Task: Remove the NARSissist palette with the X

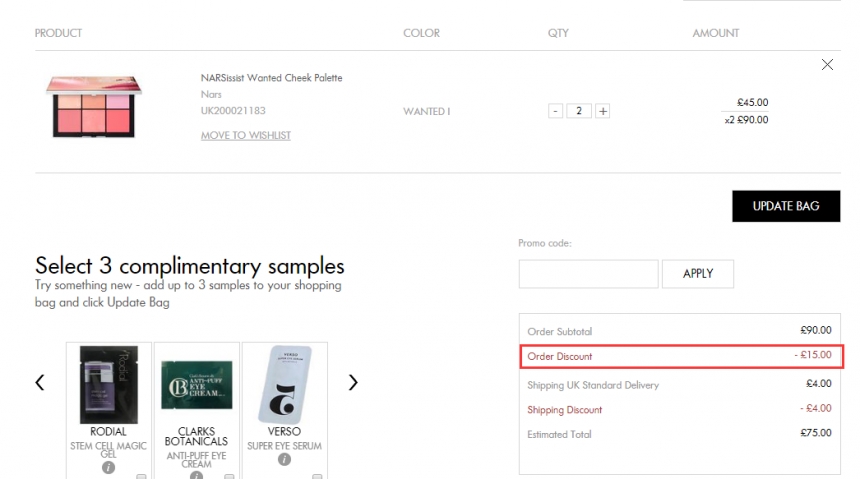Action: coord(827,65)
